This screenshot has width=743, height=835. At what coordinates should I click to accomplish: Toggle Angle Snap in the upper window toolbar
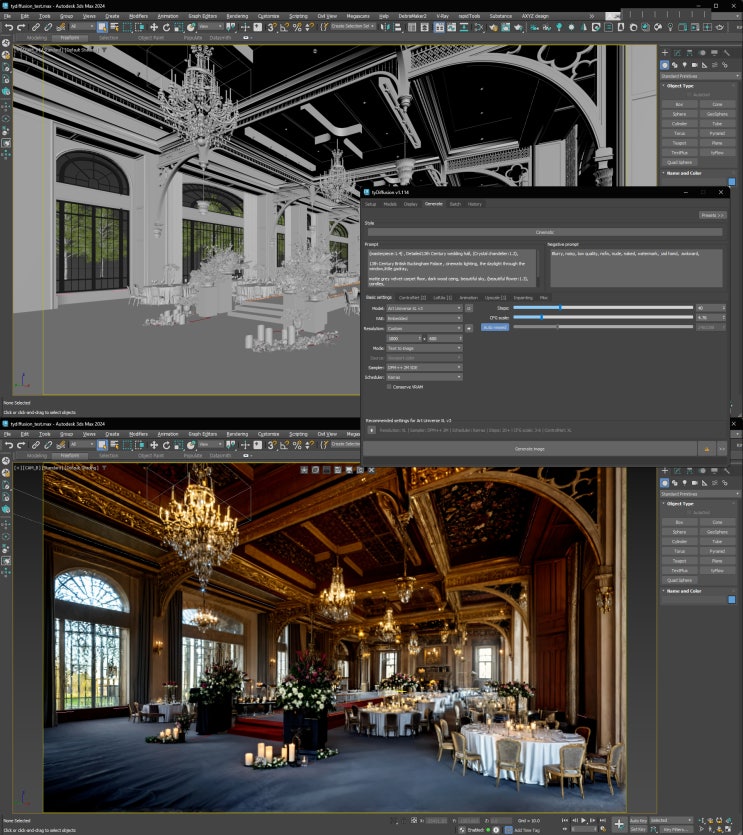[x=284, y=27]
